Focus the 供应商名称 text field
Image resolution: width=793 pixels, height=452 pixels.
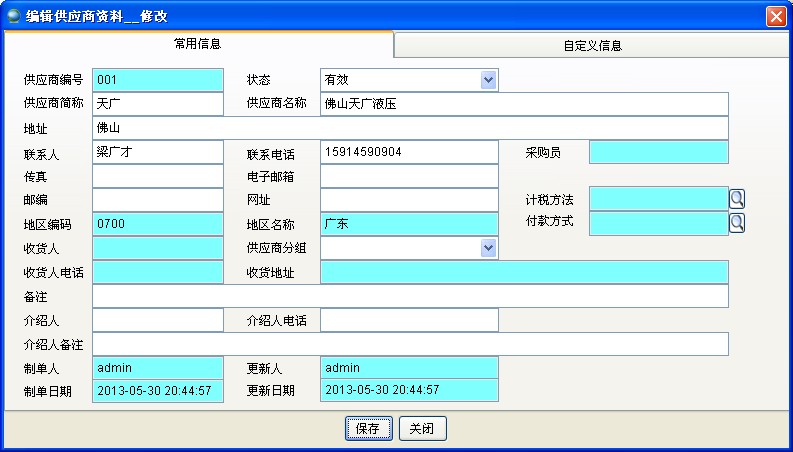(524, 104)
